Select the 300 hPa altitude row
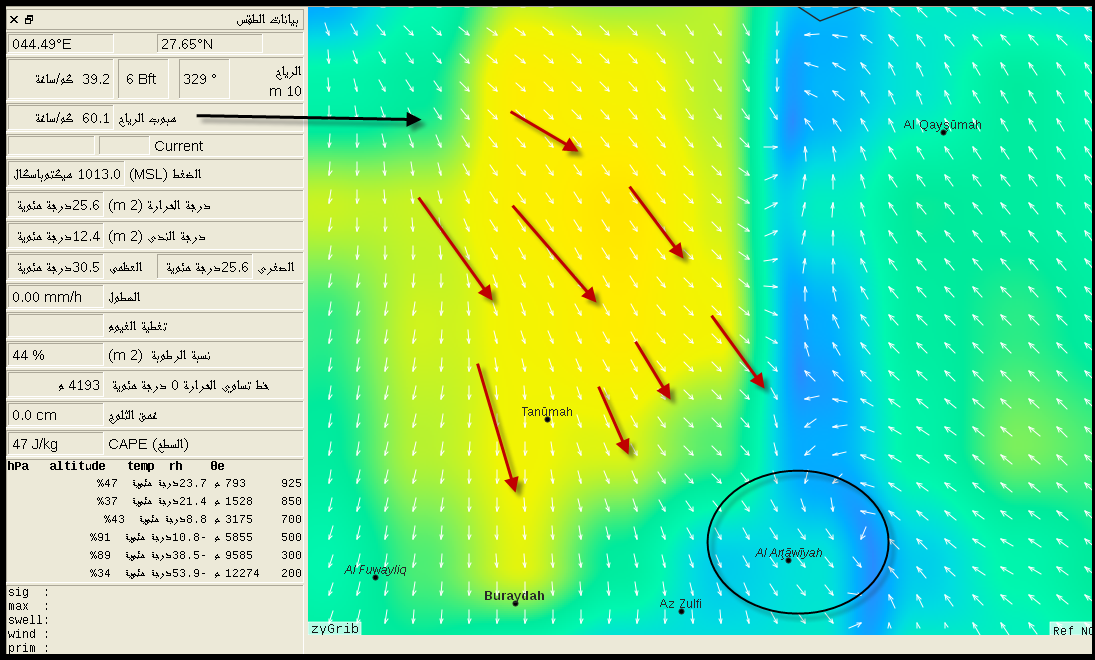1095x660 pixels. [154, 556]
